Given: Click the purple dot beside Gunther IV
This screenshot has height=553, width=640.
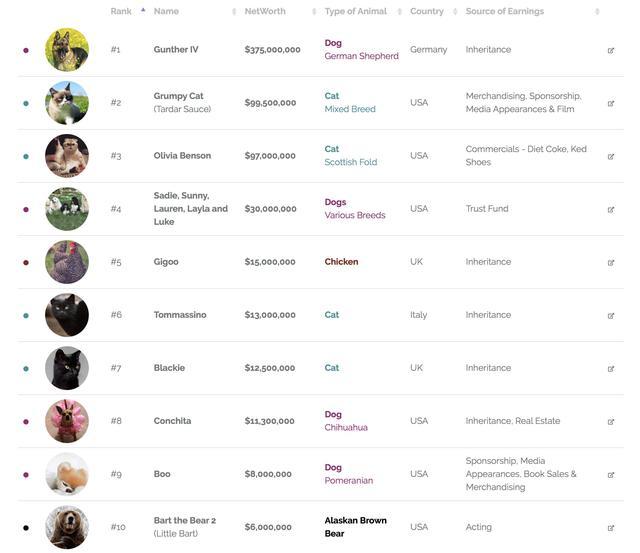Looking at the screenshot, I should click(26, 50).
